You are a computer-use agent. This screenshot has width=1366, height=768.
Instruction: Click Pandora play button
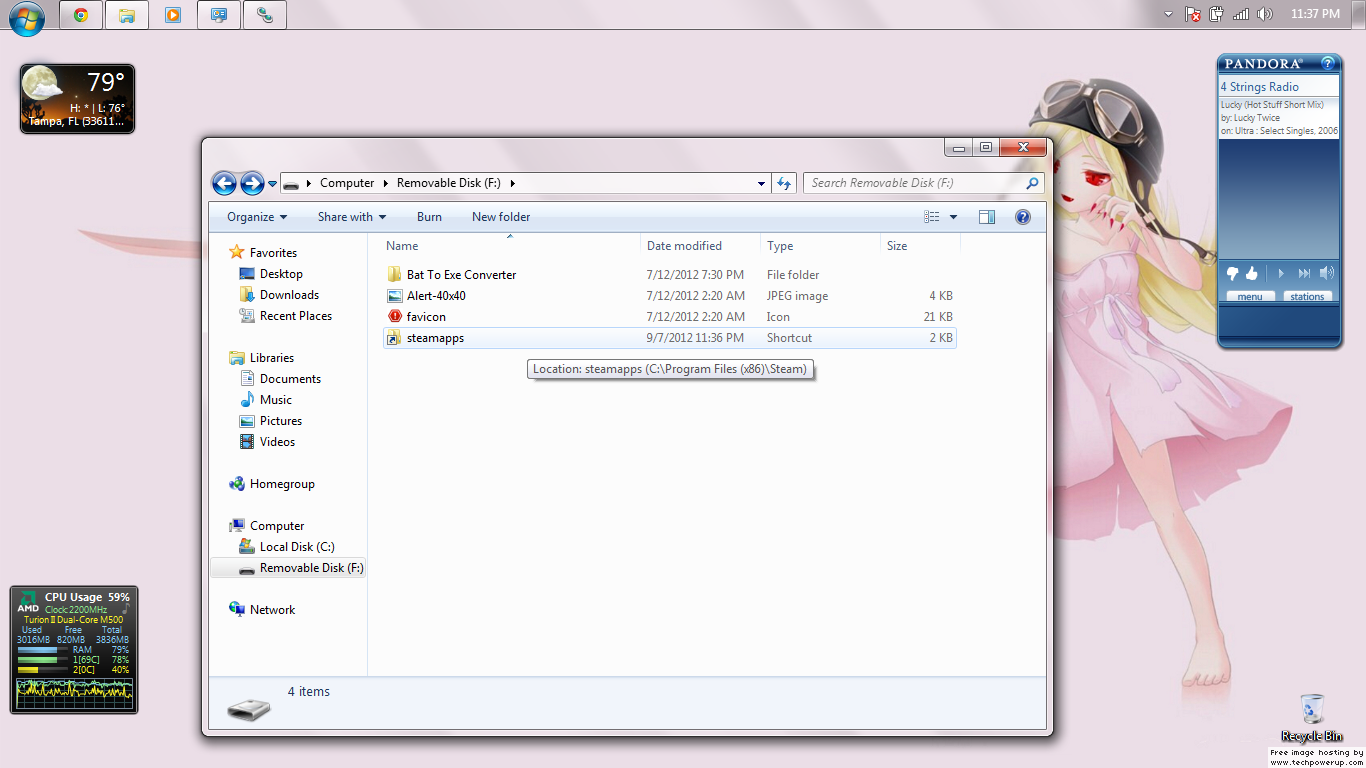pos(1280,273)
